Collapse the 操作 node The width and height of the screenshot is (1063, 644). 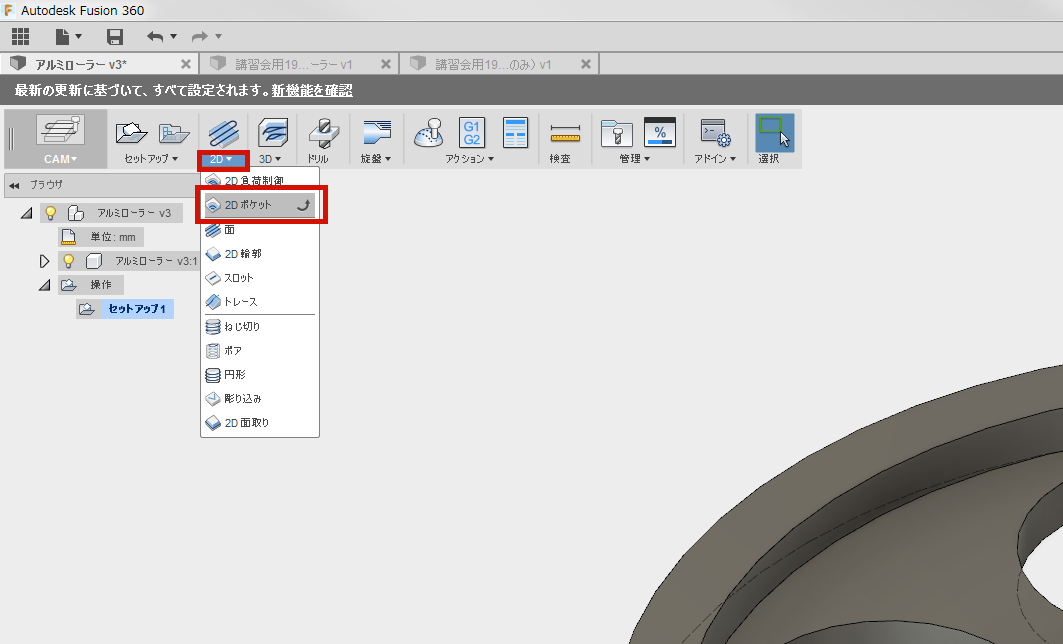click(45, 285)
